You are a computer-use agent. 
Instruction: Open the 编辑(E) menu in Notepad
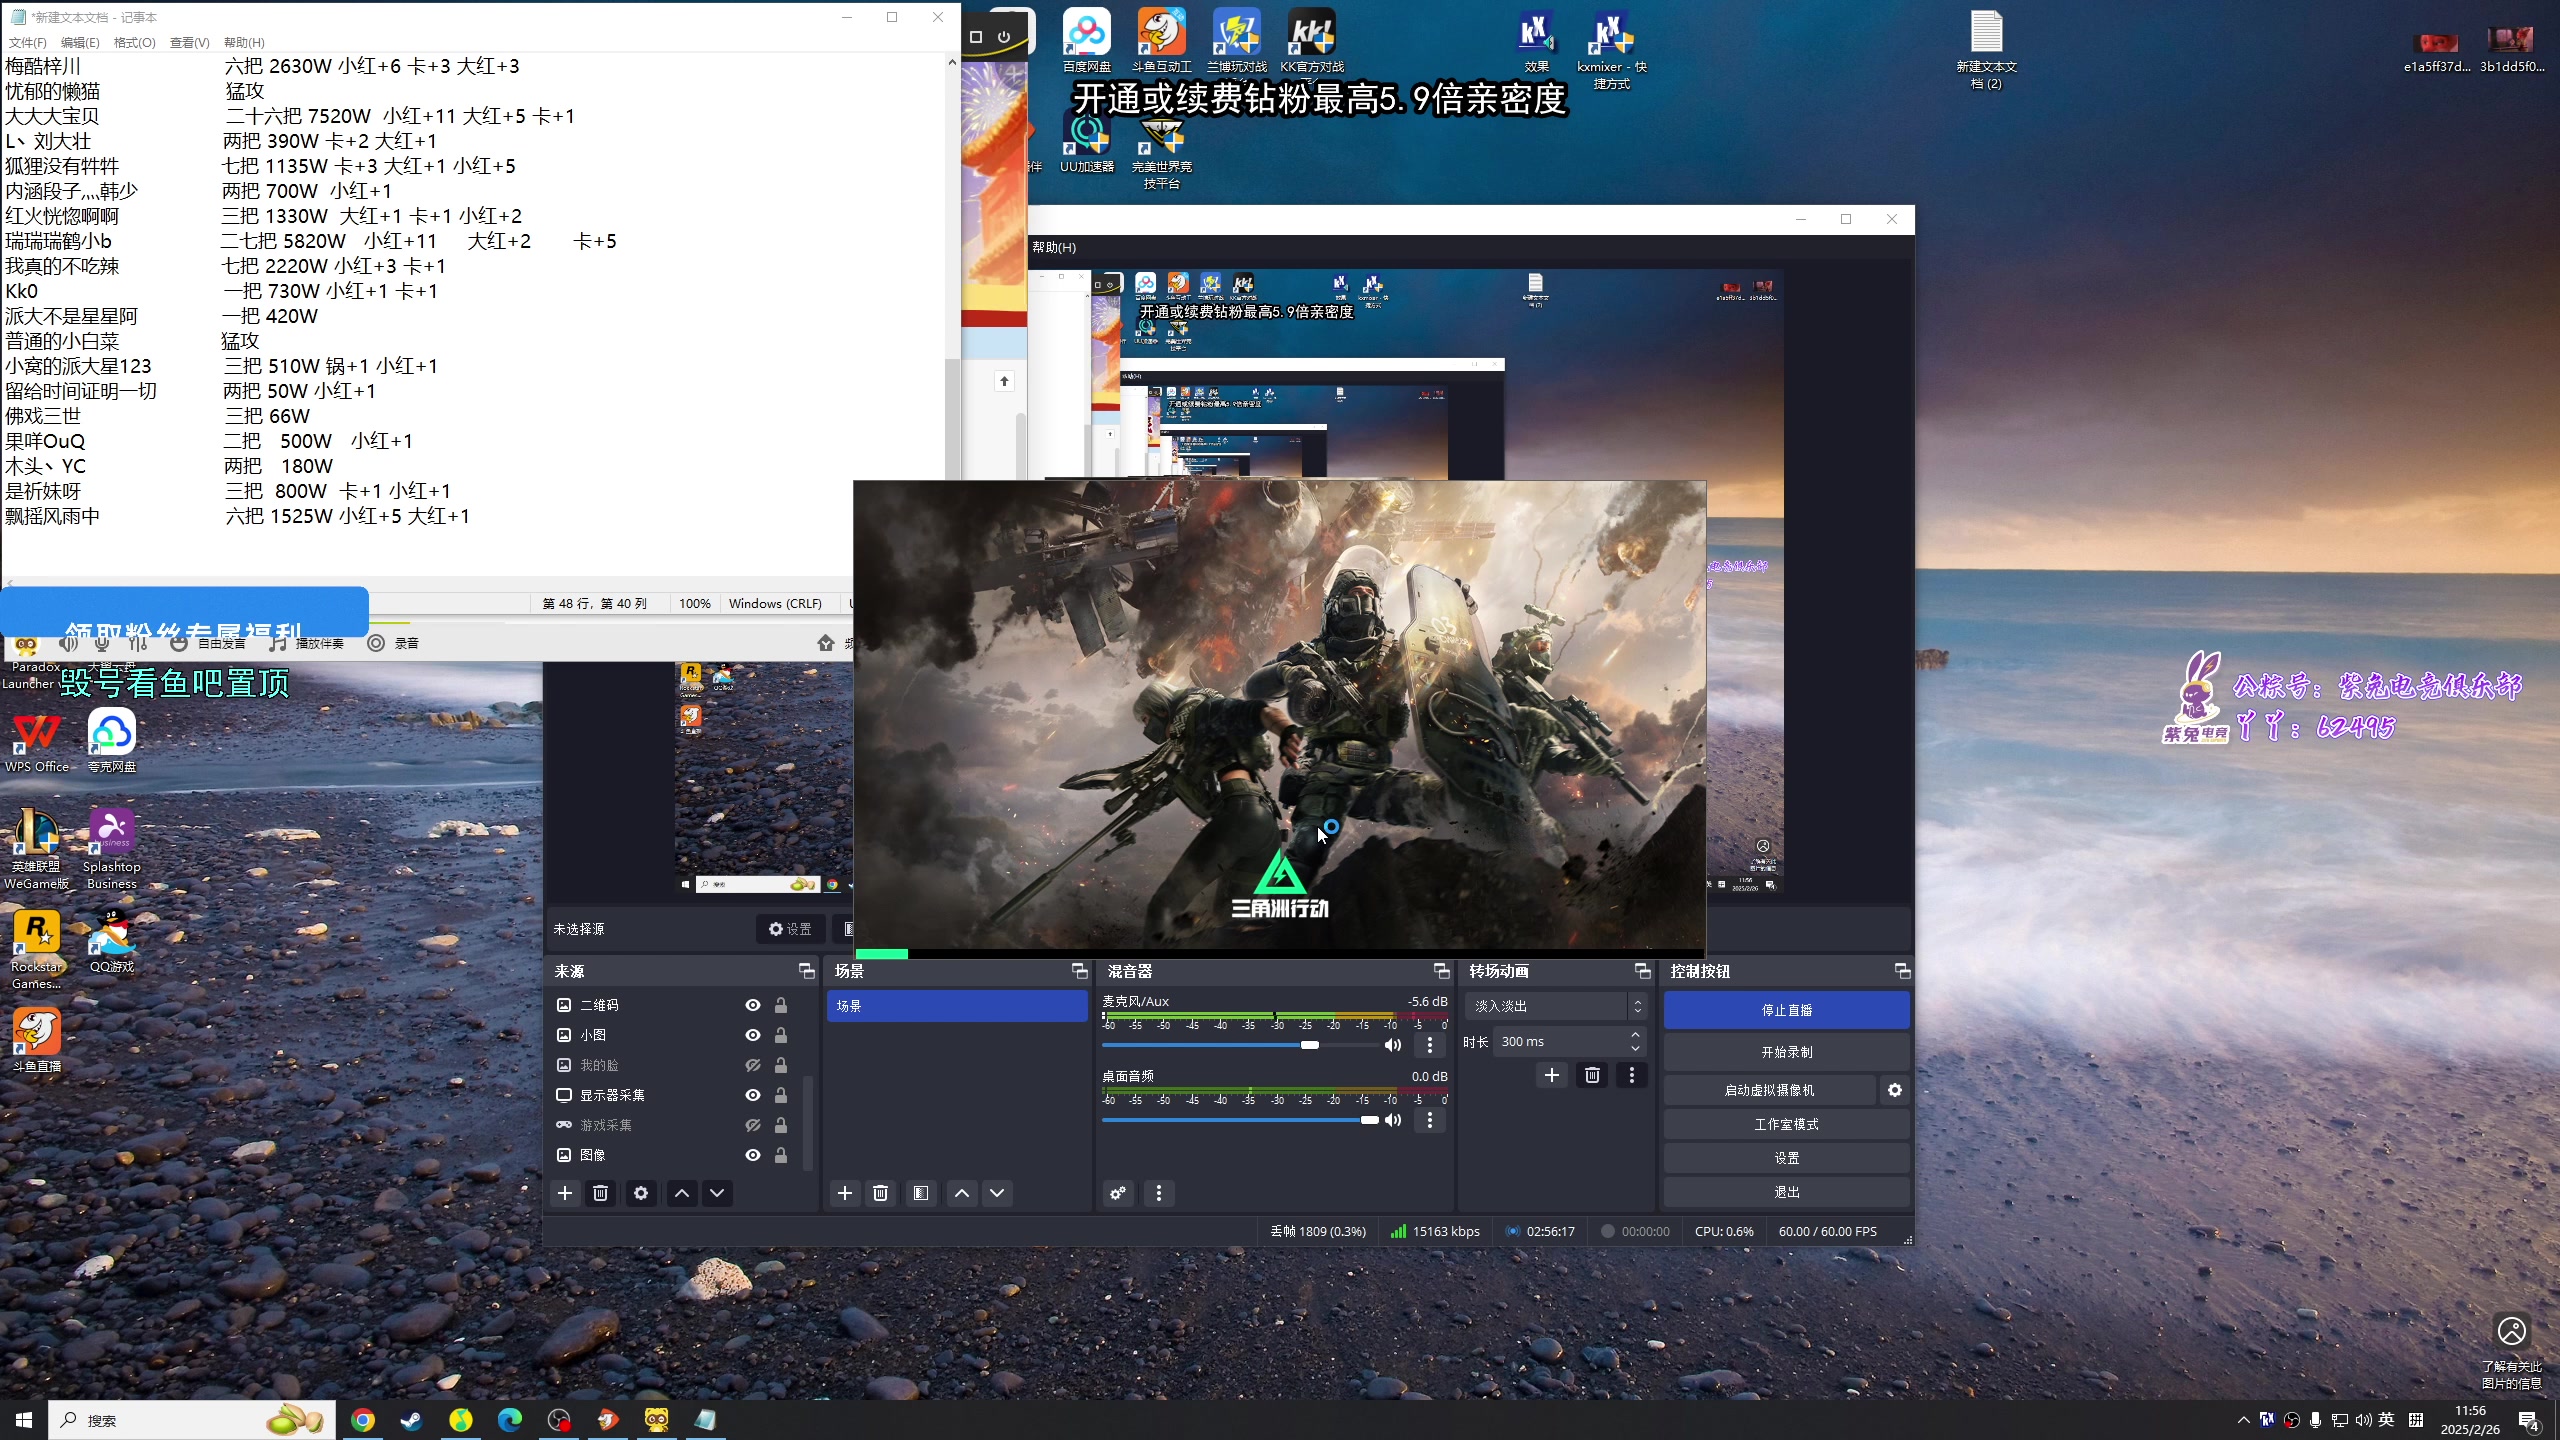point(80,42)
